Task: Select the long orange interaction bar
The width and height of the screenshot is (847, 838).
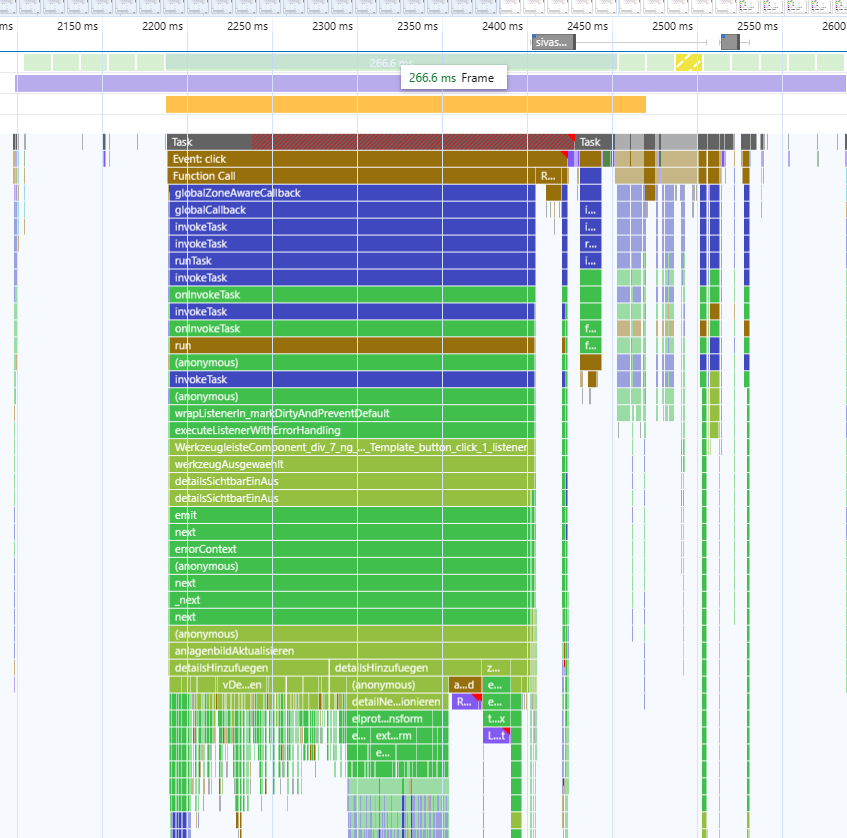Action: click(x=405, y=104)
